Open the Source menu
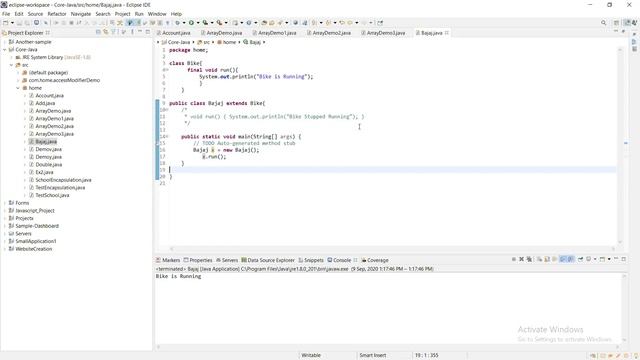 click(x=35, y=14)
